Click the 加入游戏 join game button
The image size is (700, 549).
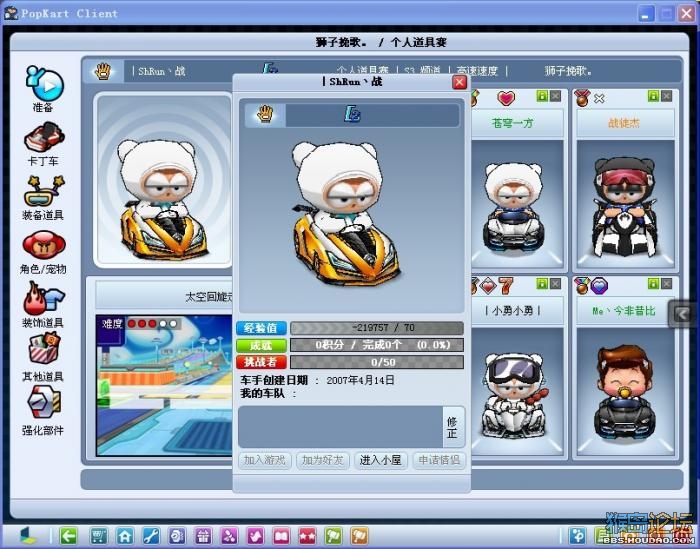tap(265, 460)
